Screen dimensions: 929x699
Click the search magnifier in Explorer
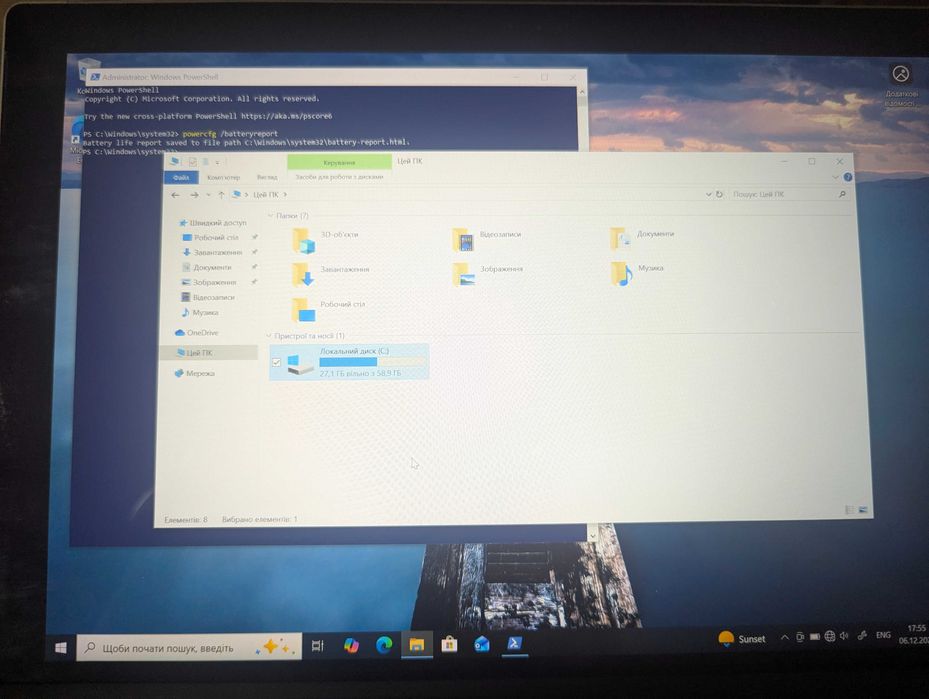[842, 194]
